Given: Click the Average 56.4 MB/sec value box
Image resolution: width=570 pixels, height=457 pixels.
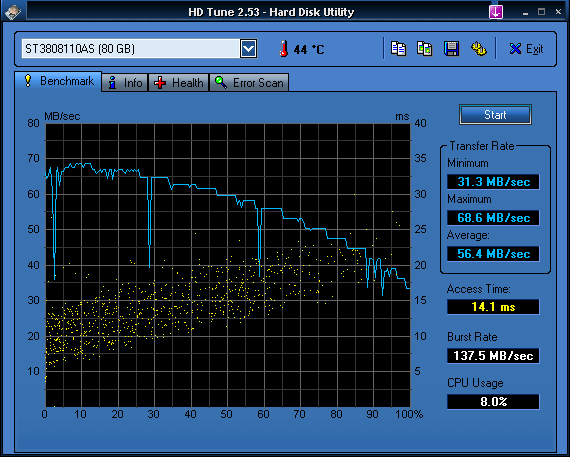Looking at the screenshot, I should [x=493, y=254].
